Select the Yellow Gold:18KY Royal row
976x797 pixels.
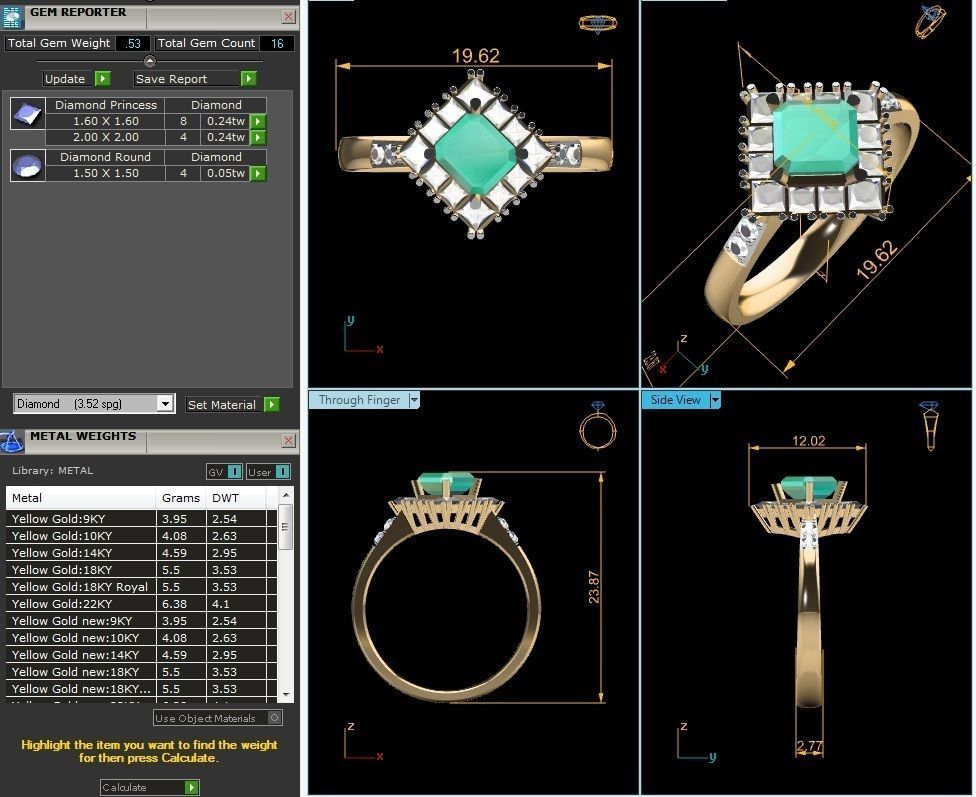point(141,587)
